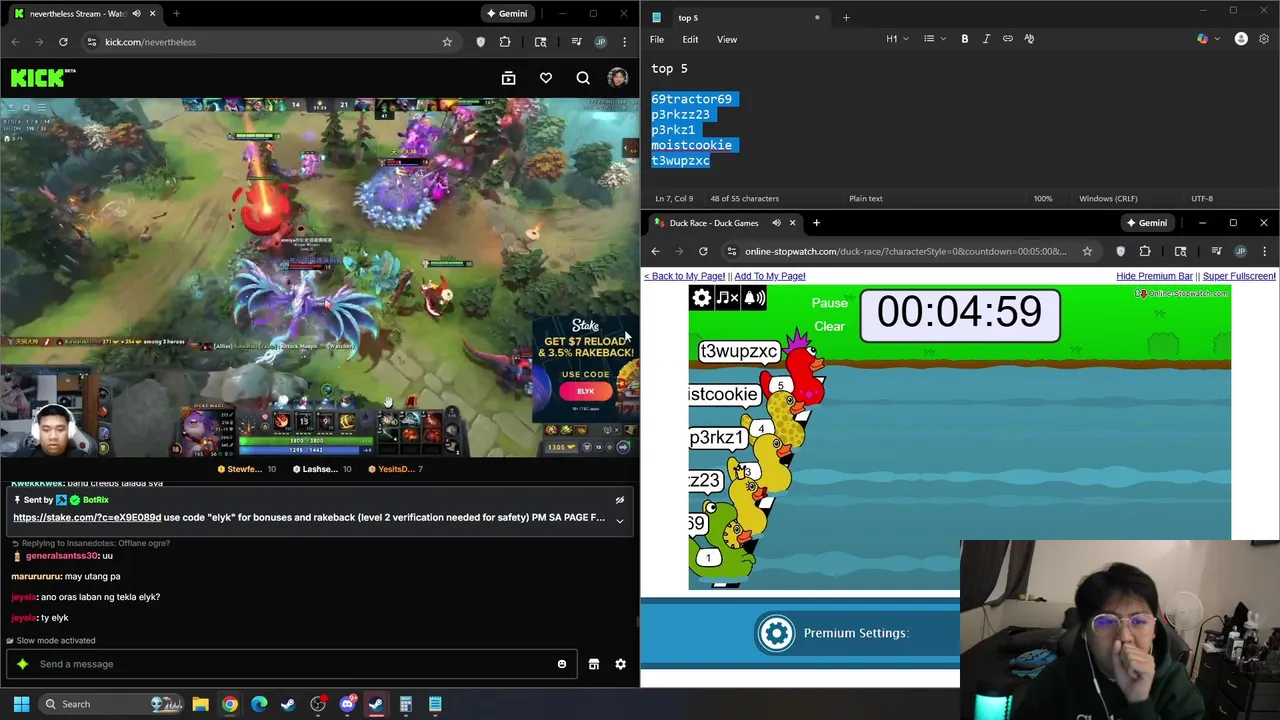Clear the duck race timer
The width and height of the screenshot is (1280, 720).
pos(829,326)
